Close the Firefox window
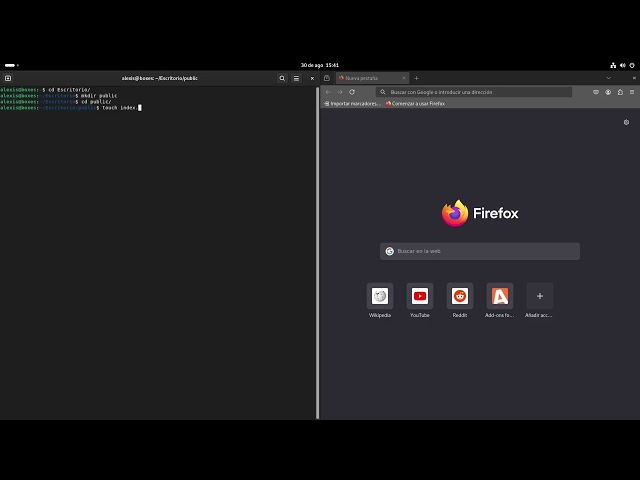The image size is (640, 480). click(634, 78)
